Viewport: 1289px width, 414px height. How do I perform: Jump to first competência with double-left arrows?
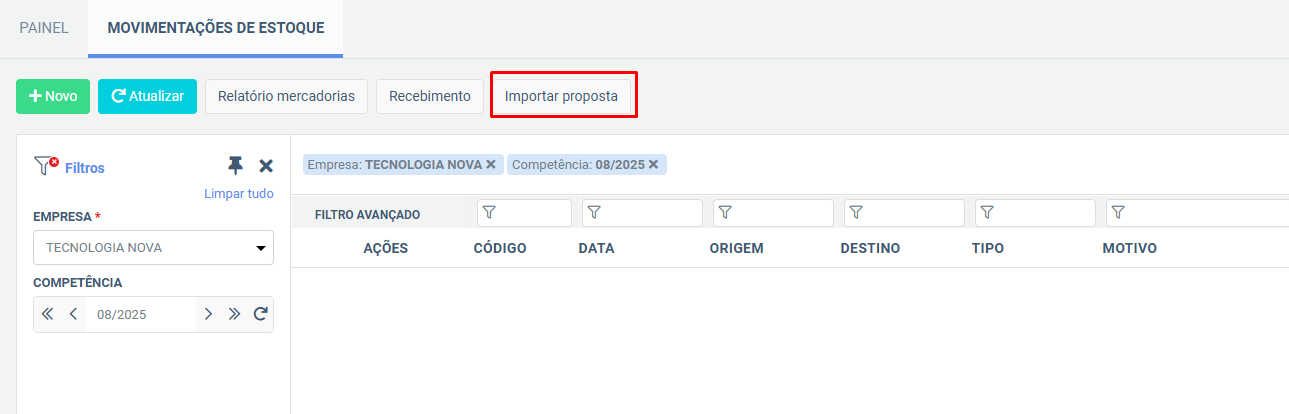(47, 314)
